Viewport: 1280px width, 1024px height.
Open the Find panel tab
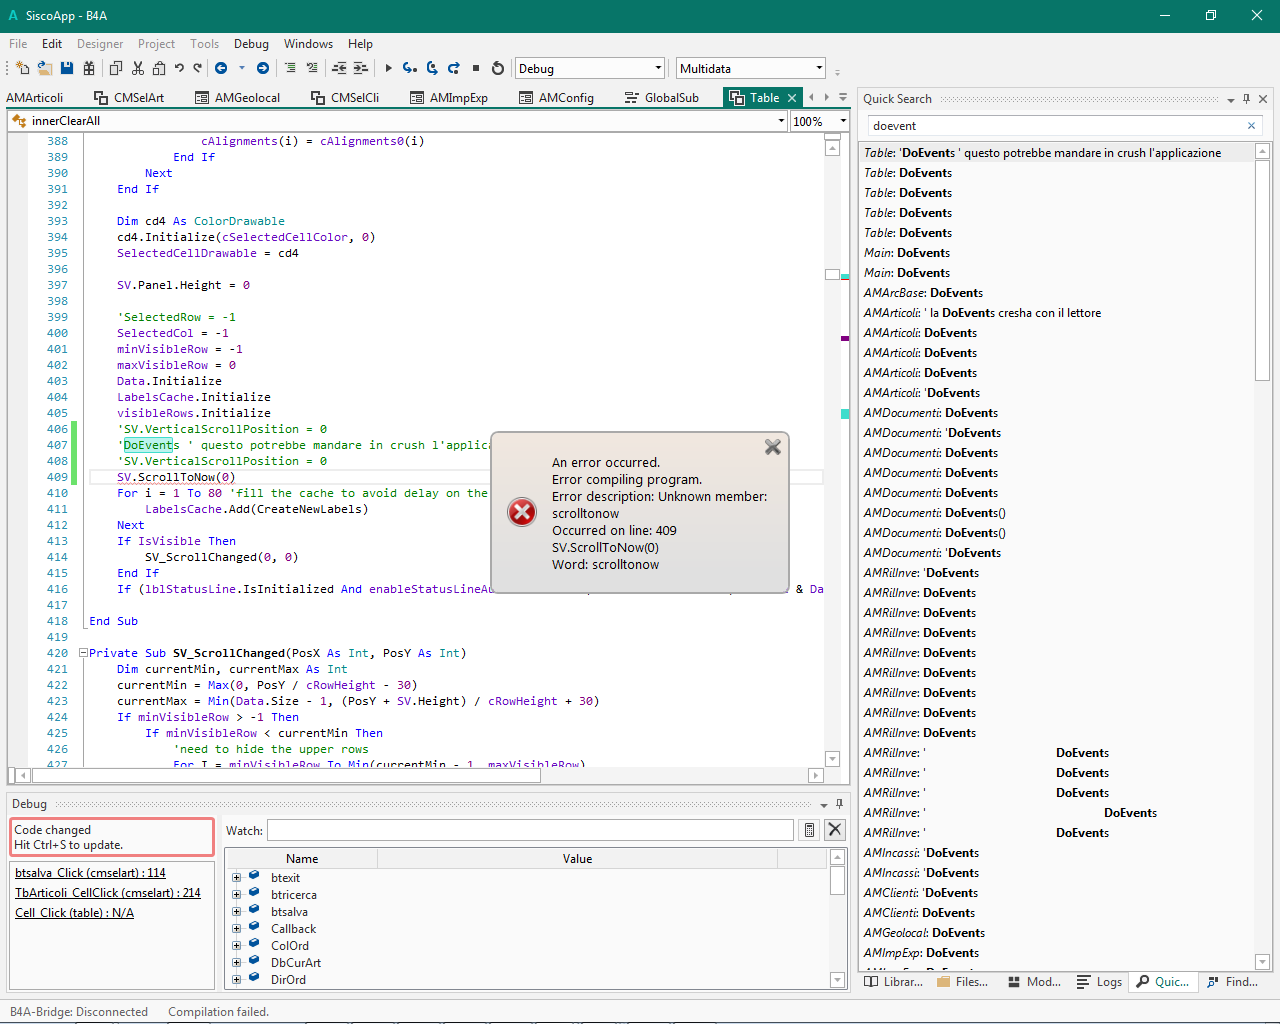(x=1232, y=982)
